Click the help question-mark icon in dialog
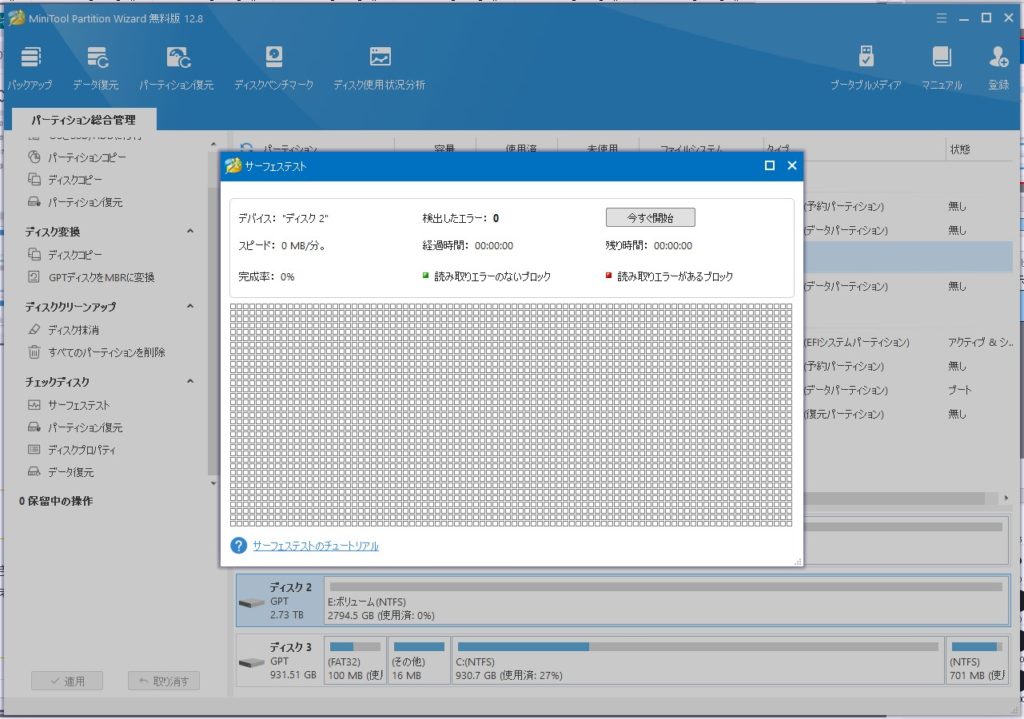 238,545
